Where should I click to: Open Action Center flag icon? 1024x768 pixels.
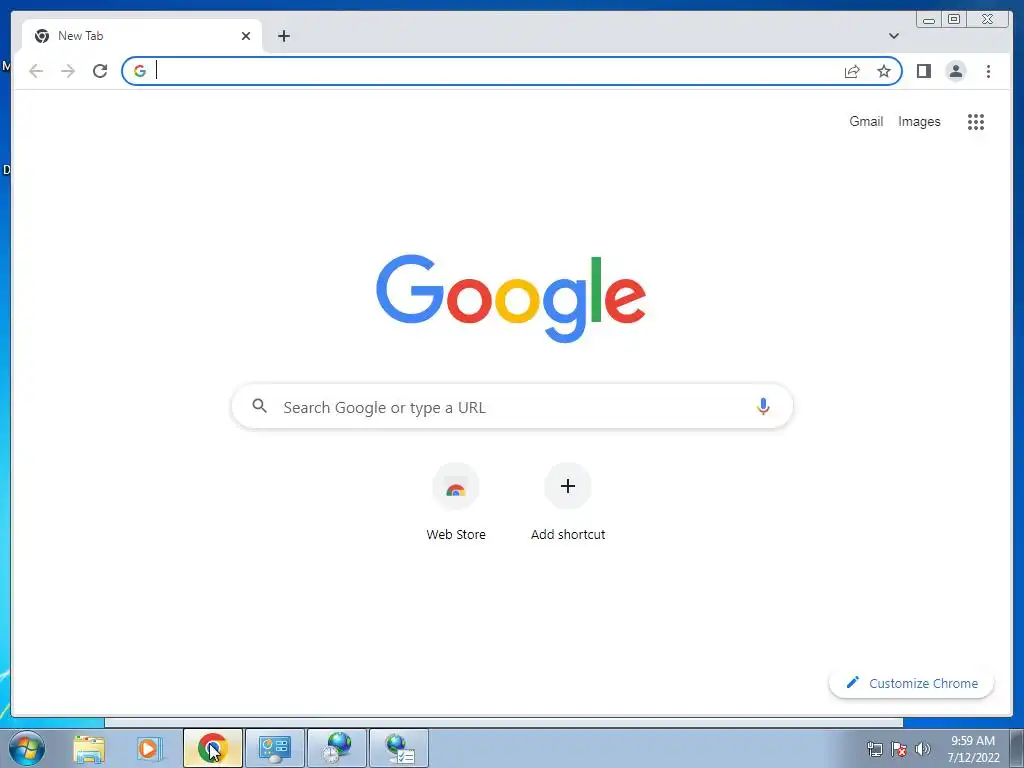899,749
